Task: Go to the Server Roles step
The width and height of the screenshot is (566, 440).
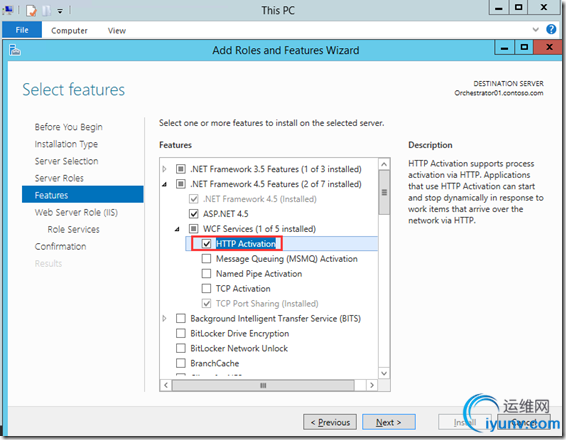Action: click(59, 178)
